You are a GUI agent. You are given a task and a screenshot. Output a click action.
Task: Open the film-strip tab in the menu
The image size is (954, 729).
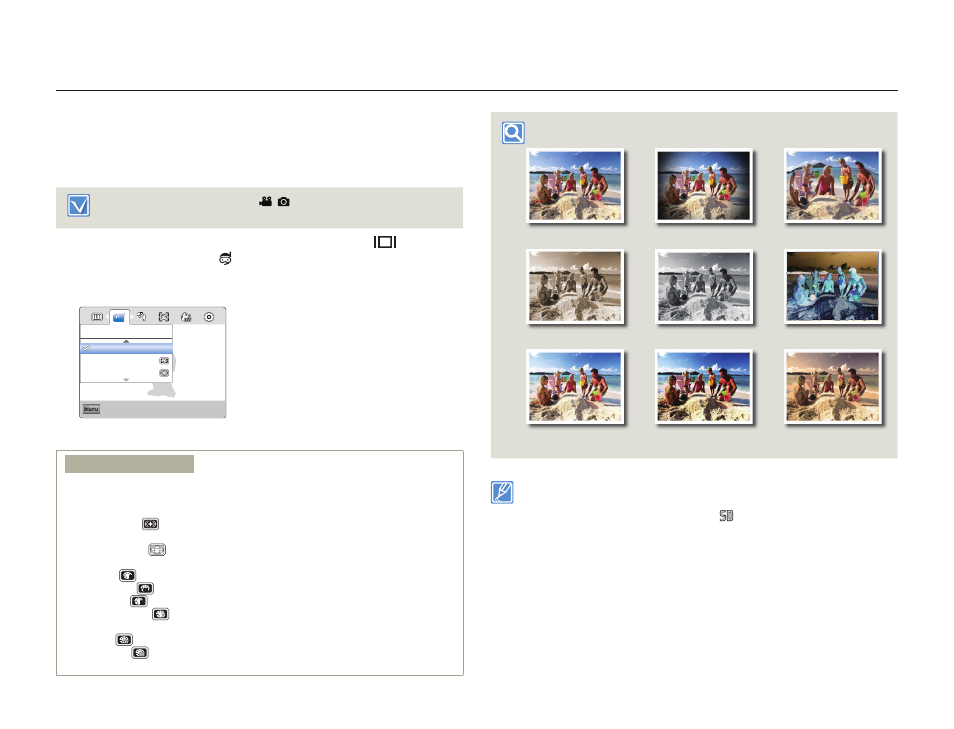coord(97,317)
